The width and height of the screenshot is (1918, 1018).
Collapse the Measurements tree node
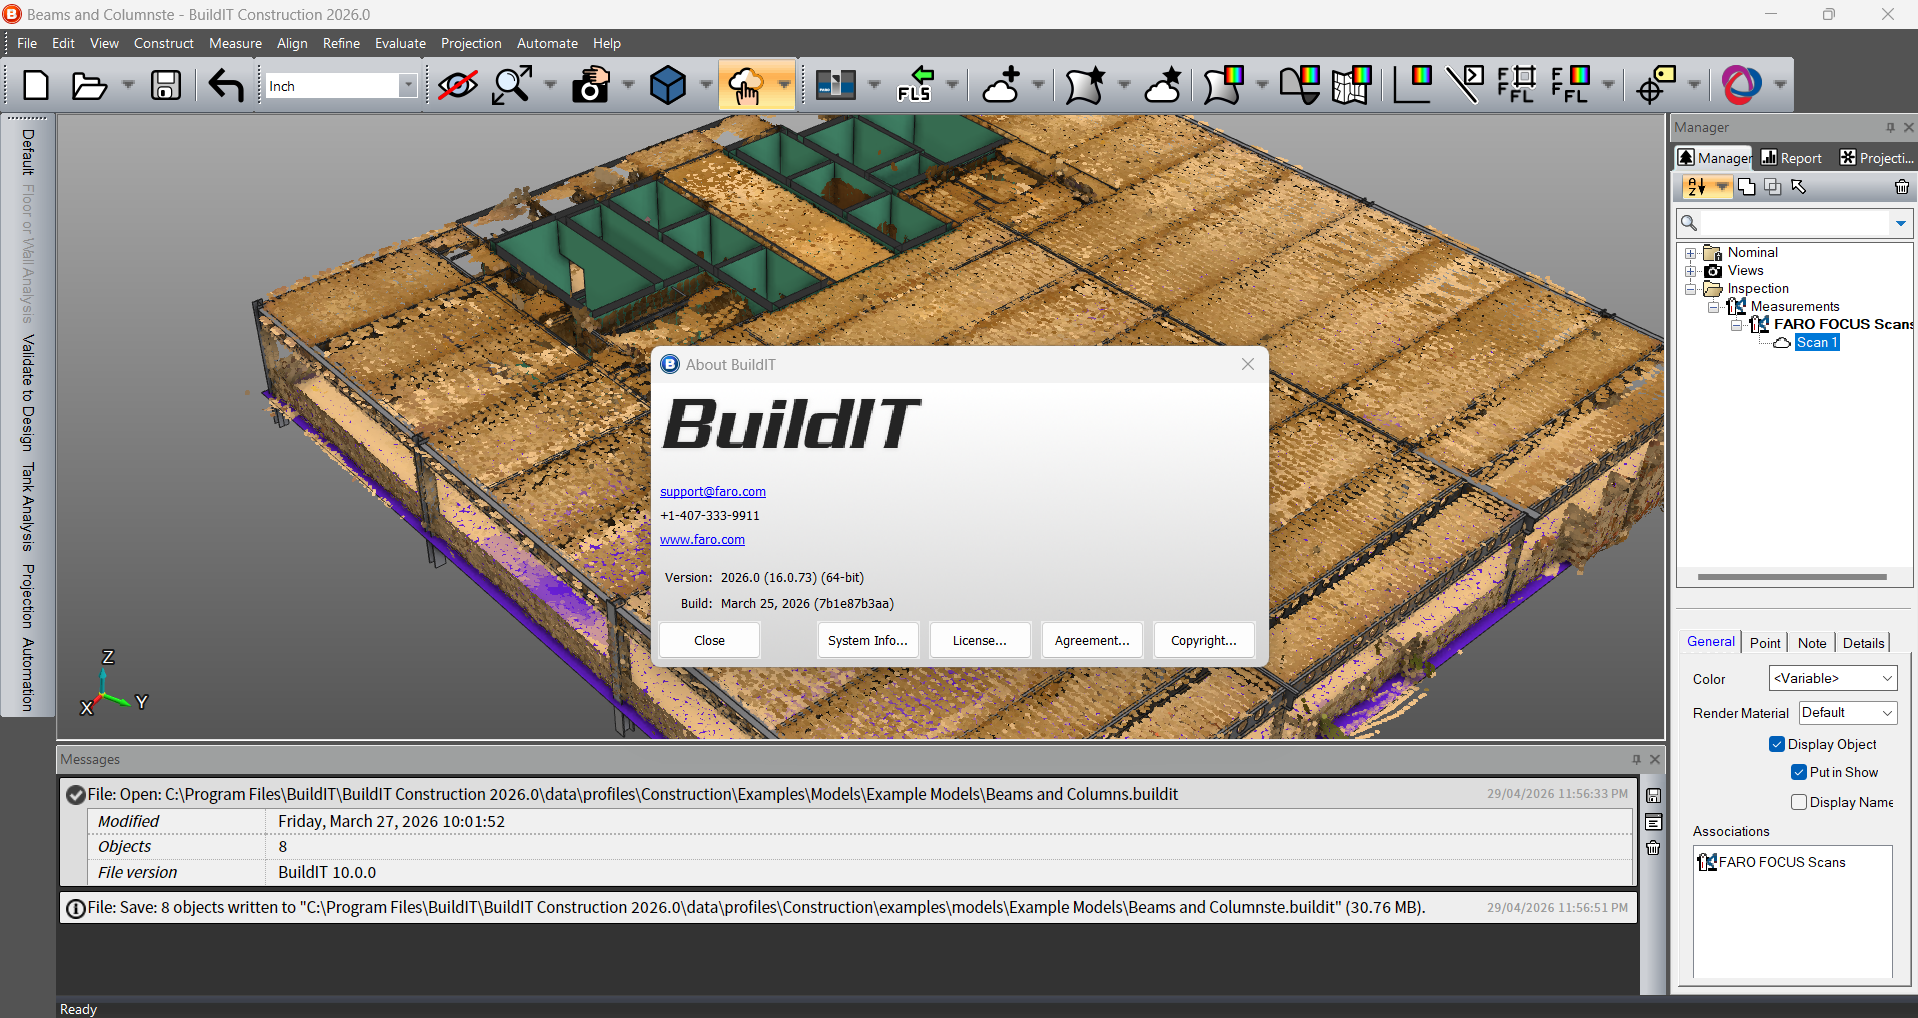coord(1714,307)
